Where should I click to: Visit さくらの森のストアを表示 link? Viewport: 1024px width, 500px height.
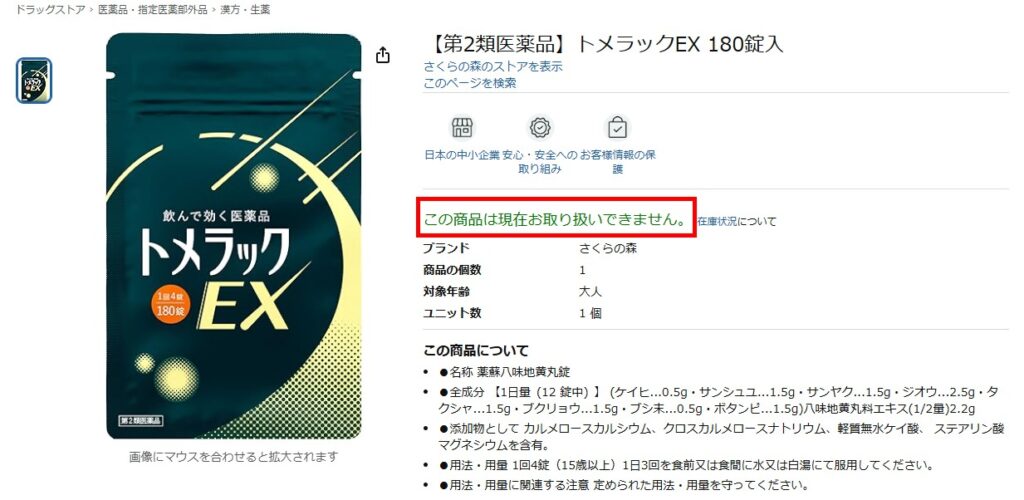492,67
